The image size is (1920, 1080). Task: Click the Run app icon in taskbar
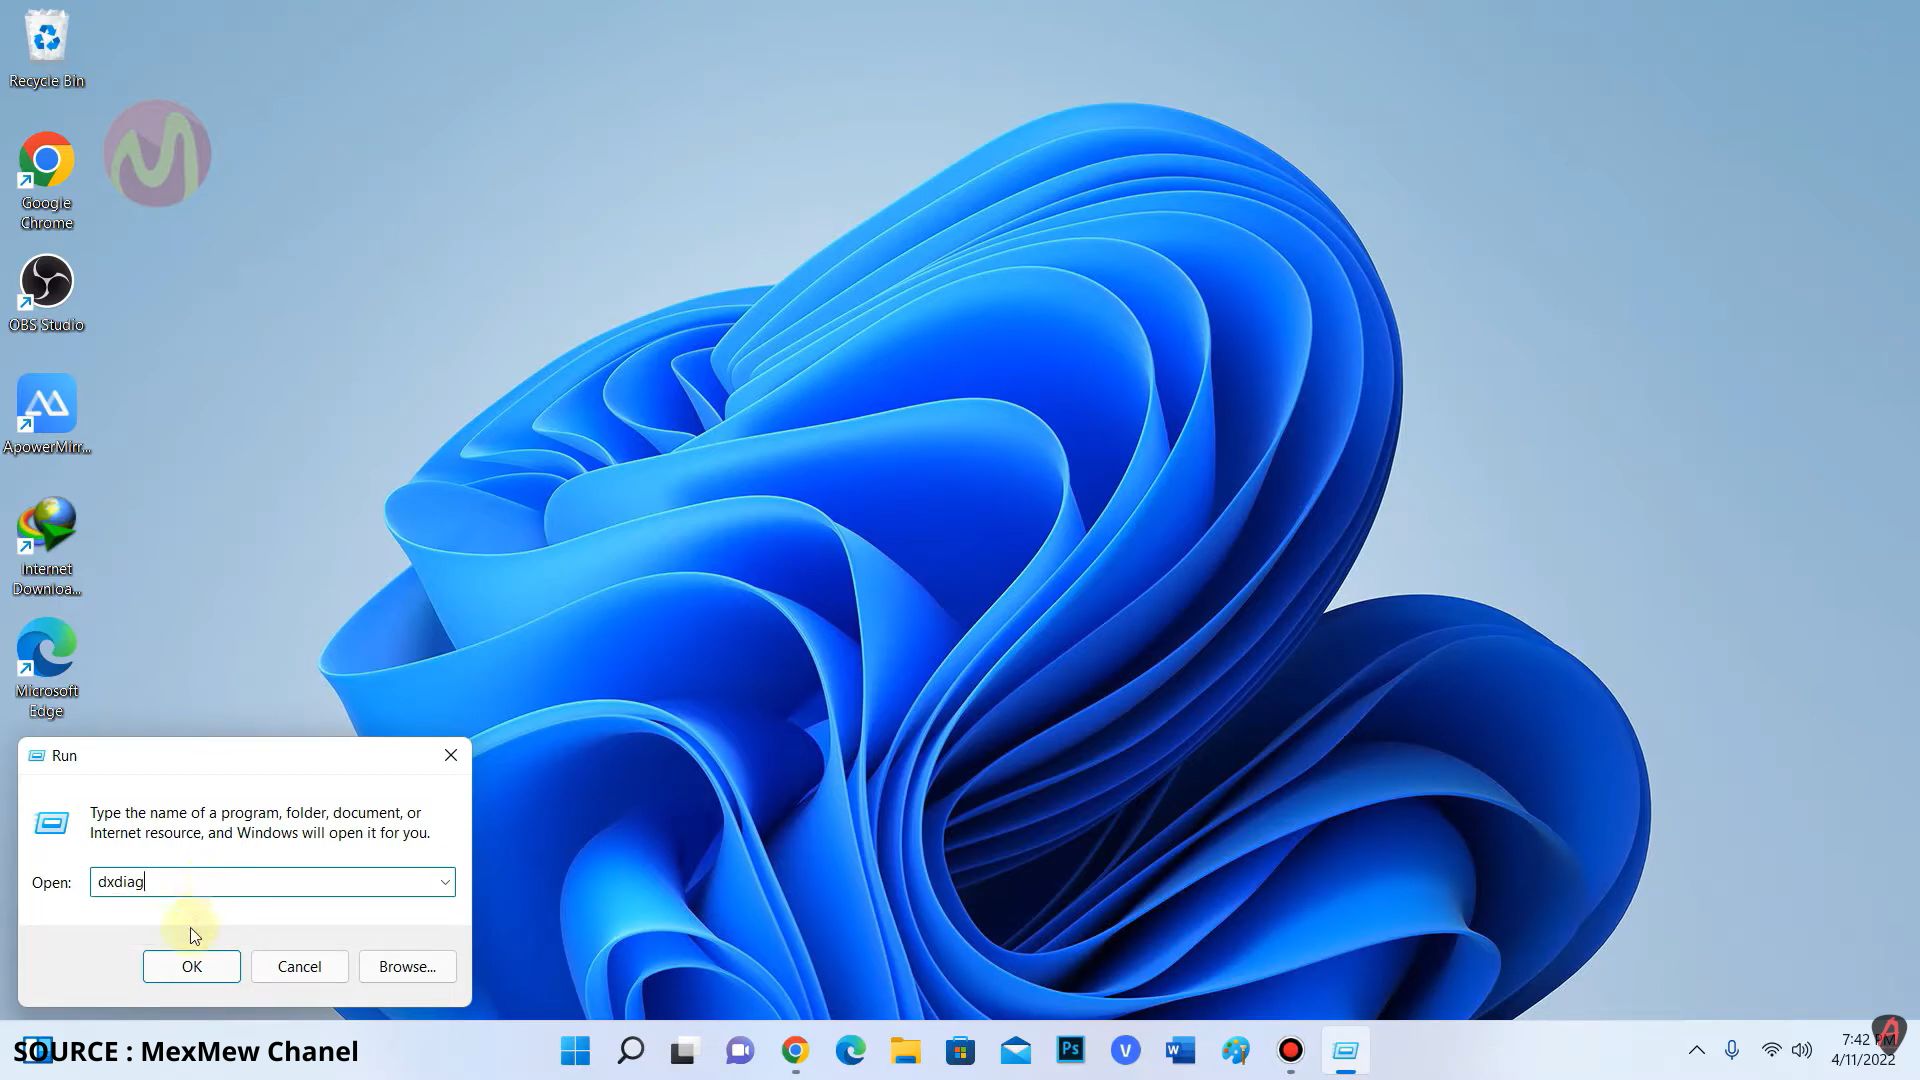point(1346,1050)
